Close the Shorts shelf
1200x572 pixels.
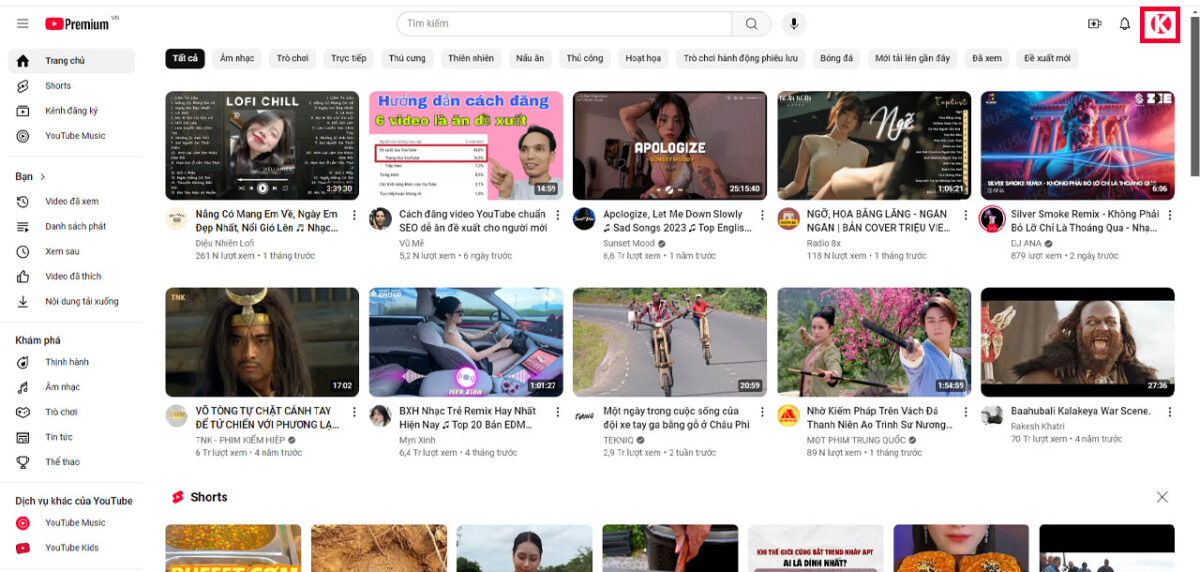[x=1162, y=497]
